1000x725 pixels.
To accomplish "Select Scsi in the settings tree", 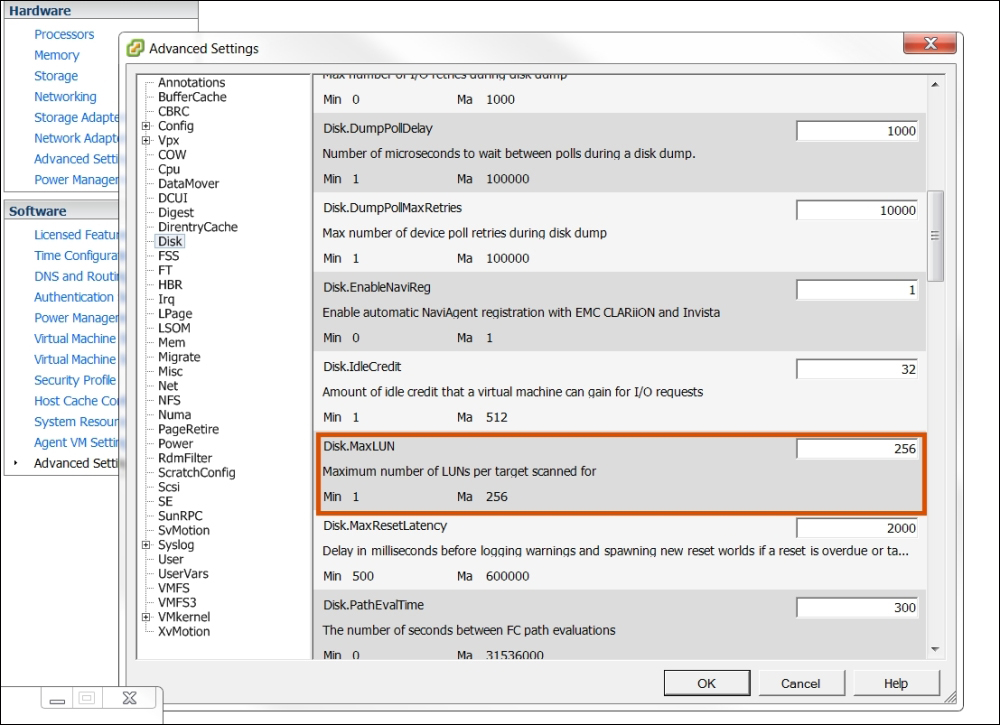I will pos(168,487).
